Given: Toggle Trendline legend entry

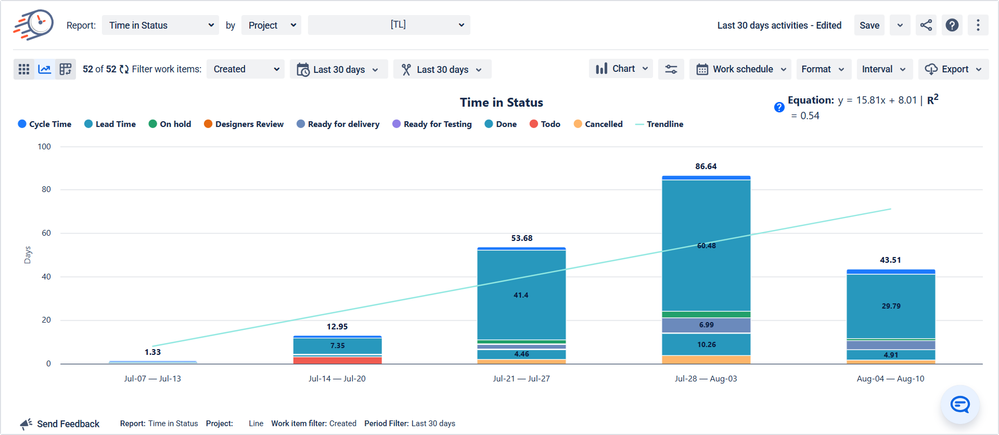Looking at the screenshot, I should pos(659,124).
